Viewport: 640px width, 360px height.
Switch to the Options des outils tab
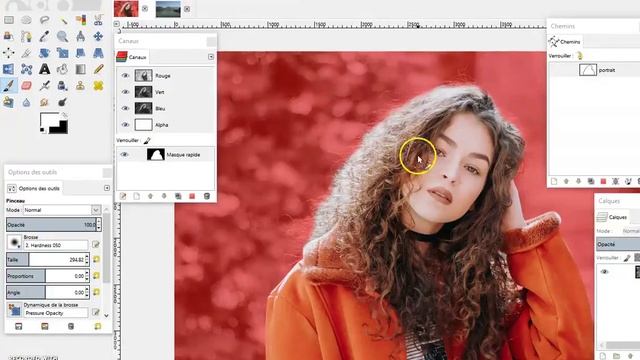34,188
